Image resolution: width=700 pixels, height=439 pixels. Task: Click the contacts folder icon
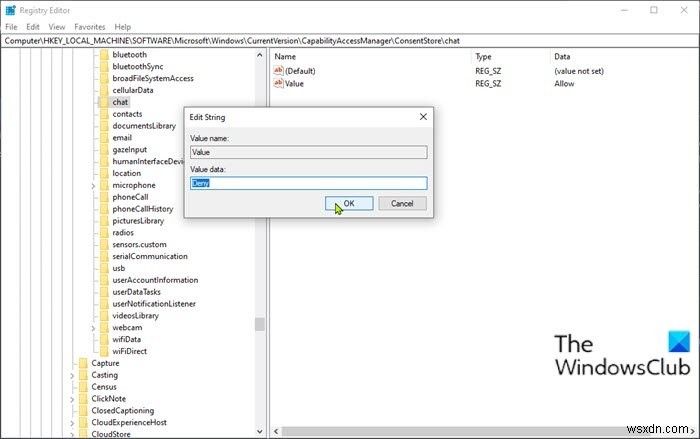[x=104, y=114]
